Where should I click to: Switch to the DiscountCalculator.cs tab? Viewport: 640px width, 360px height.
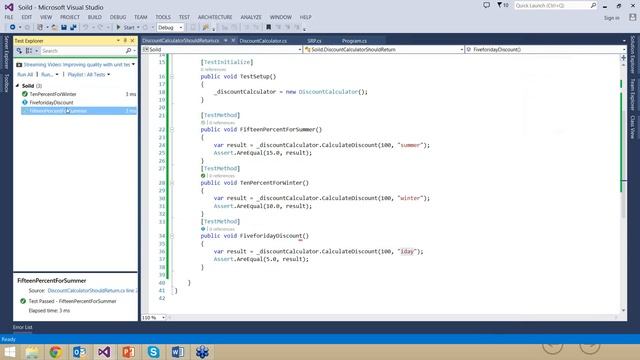pyautogui.click(x=263, y=41)
